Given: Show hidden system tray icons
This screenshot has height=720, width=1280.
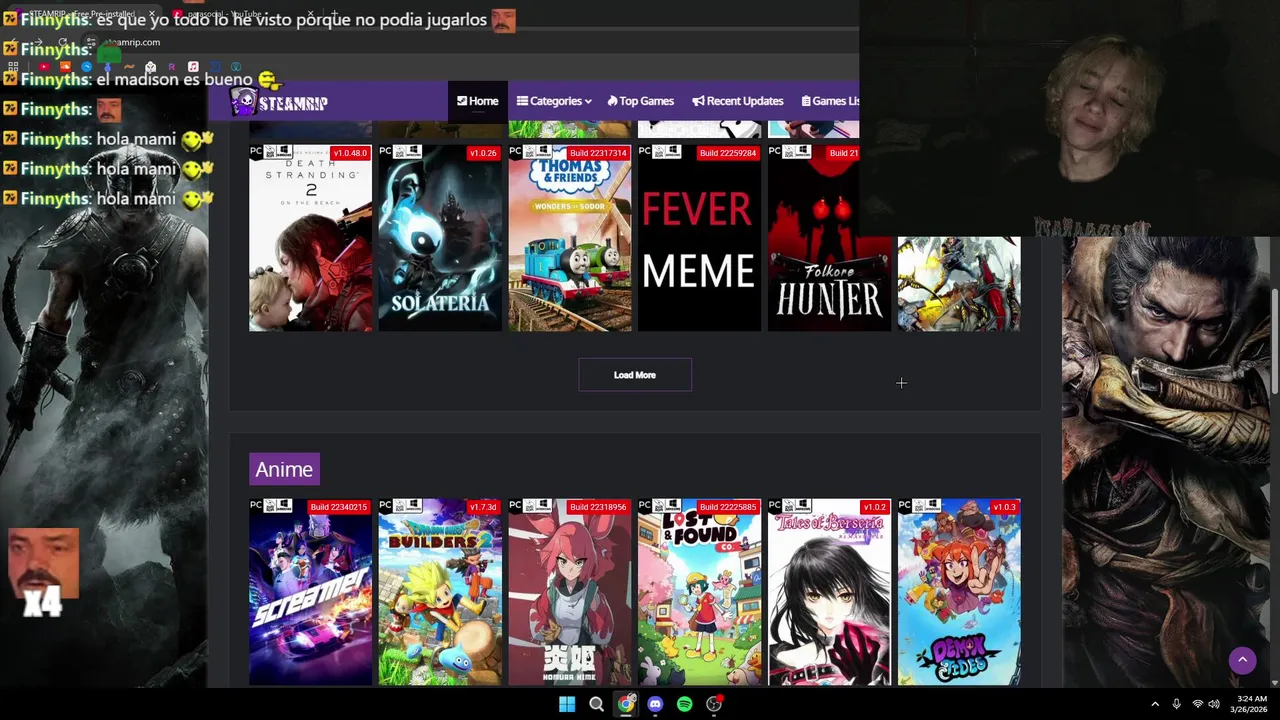Looking at the screenshot, I should point(1155,704).
